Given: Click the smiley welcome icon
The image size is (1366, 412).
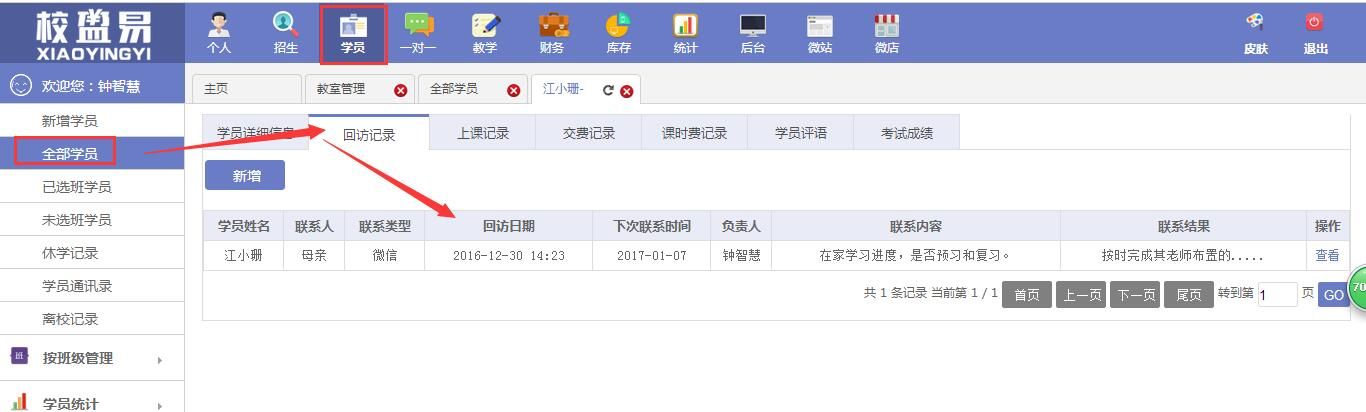Looking at the screenshot, I should [x=20, y=86].
